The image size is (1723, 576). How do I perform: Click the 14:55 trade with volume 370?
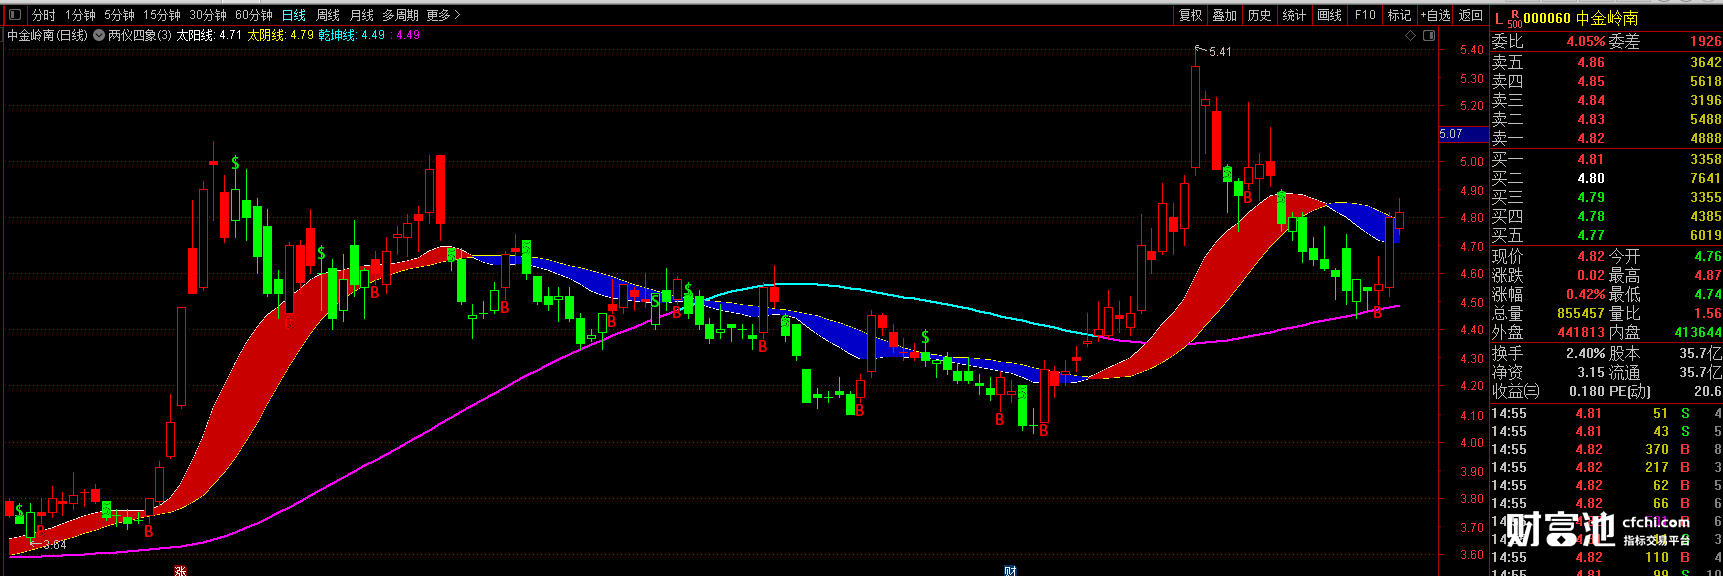tap(1606, 449)
